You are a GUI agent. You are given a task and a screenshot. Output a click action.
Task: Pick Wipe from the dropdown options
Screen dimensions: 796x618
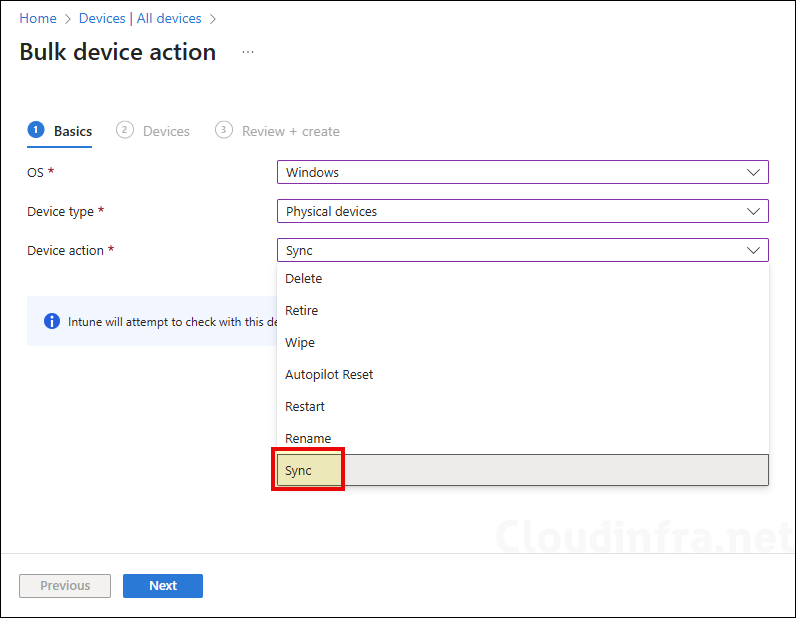[x=300, y=343]
